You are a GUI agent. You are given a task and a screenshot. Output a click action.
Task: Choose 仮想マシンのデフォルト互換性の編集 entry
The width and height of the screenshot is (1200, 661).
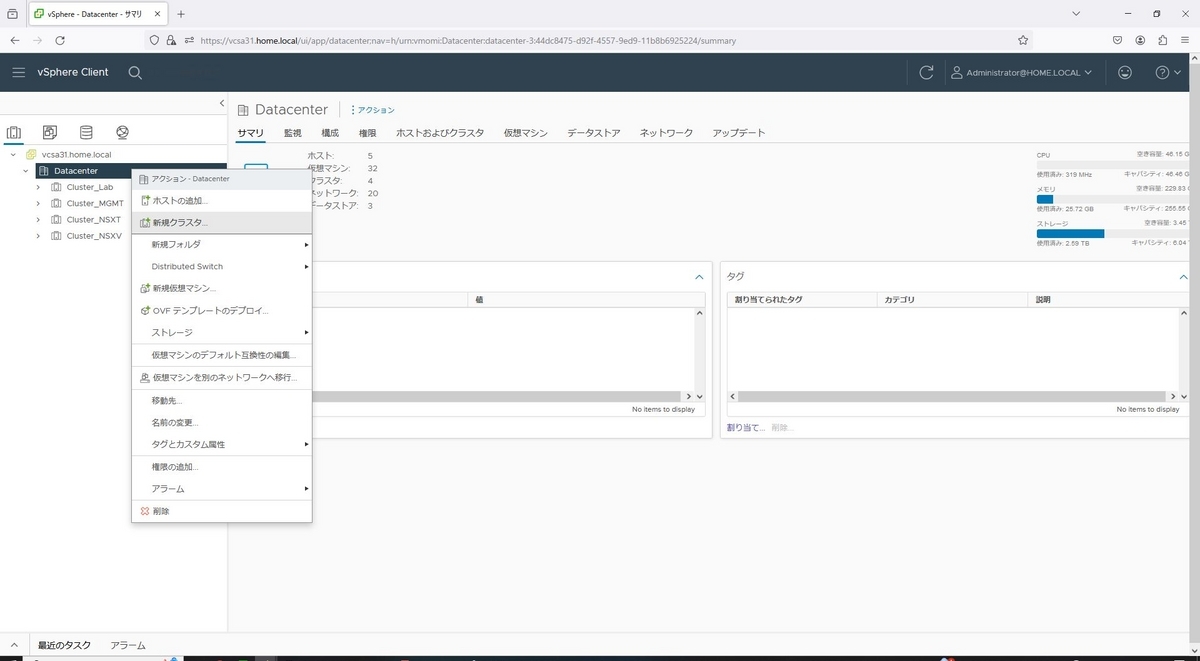222,355
